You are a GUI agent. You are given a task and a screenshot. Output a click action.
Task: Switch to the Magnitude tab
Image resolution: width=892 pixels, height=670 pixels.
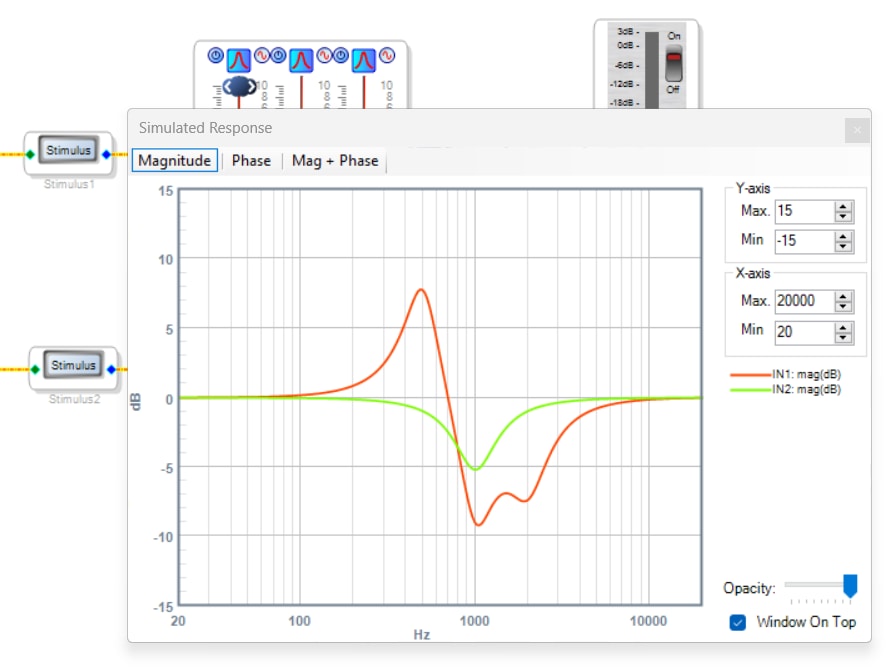[175, 160]
